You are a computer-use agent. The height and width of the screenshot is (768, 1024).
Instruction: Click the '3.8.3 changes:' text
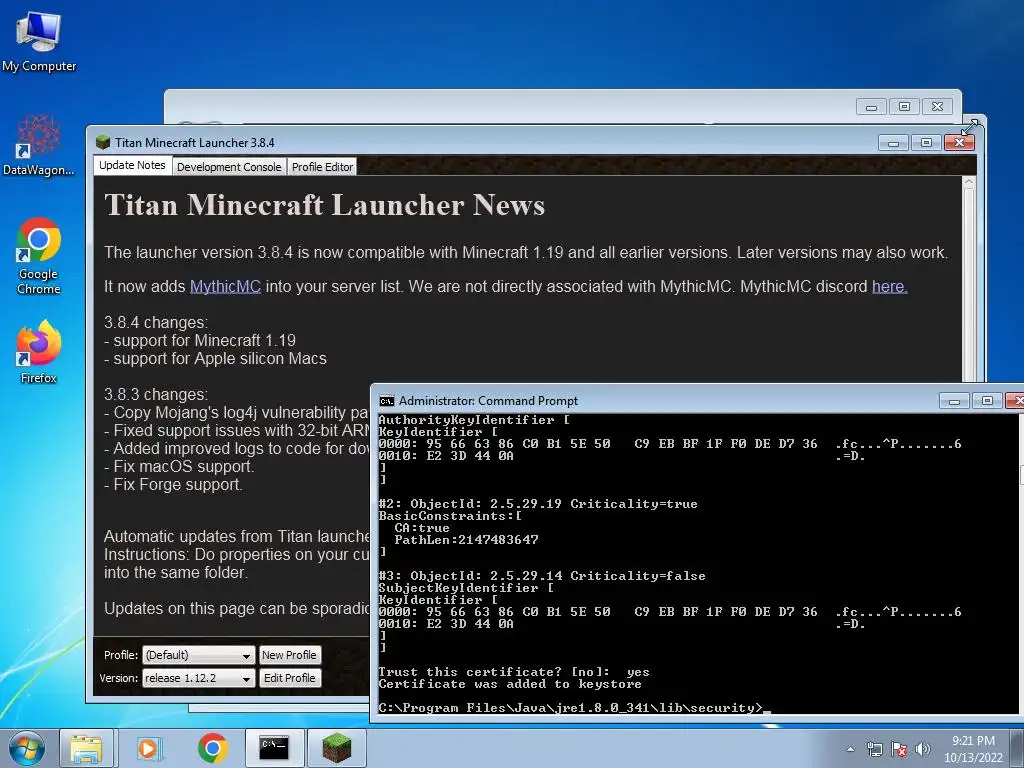[x=156, y=394]
